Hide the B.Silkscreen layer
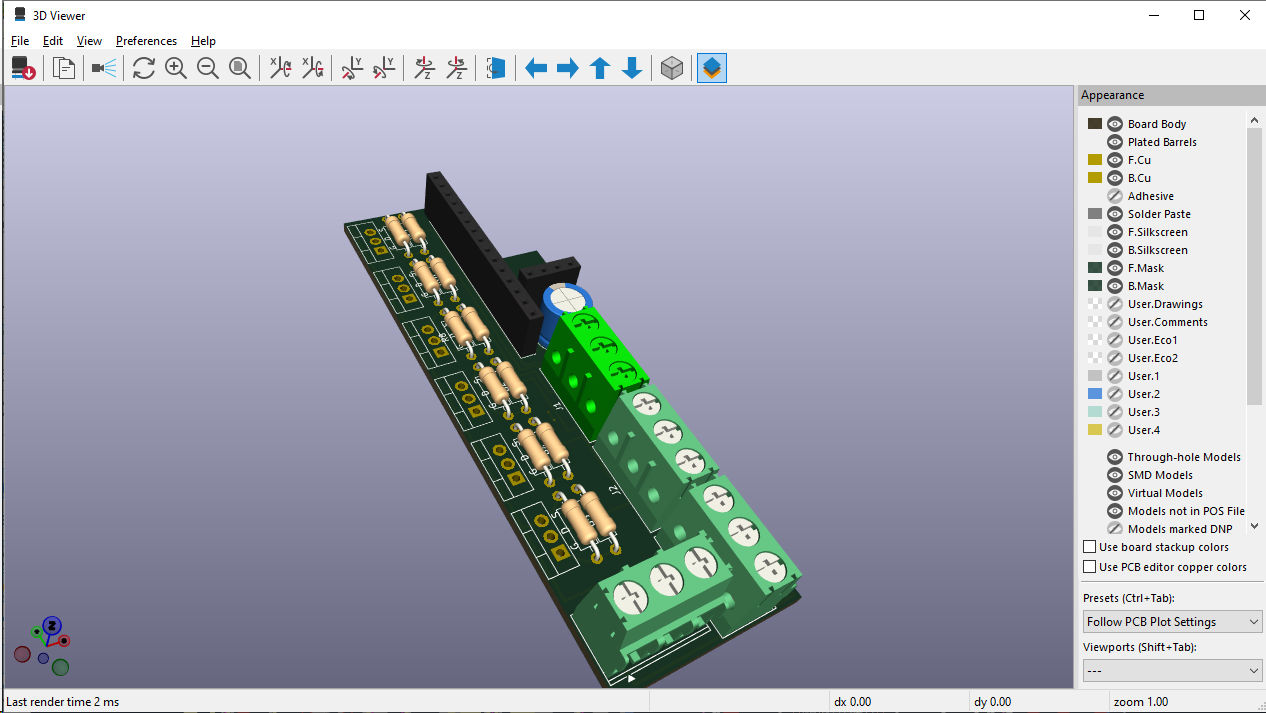The height and width of the screenshot is (713, 1266). pyautogui.click(x=1115, y=250)
